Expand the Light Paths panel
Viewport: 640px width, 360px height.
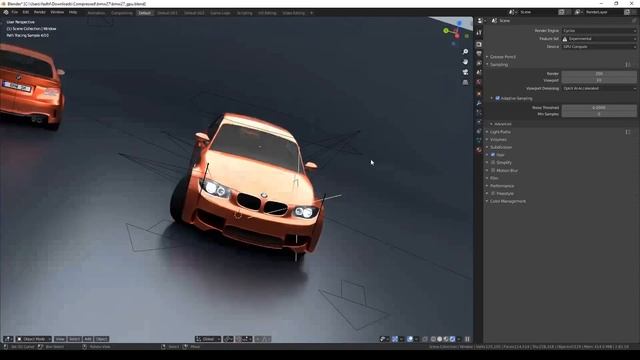tap(500, 132)
